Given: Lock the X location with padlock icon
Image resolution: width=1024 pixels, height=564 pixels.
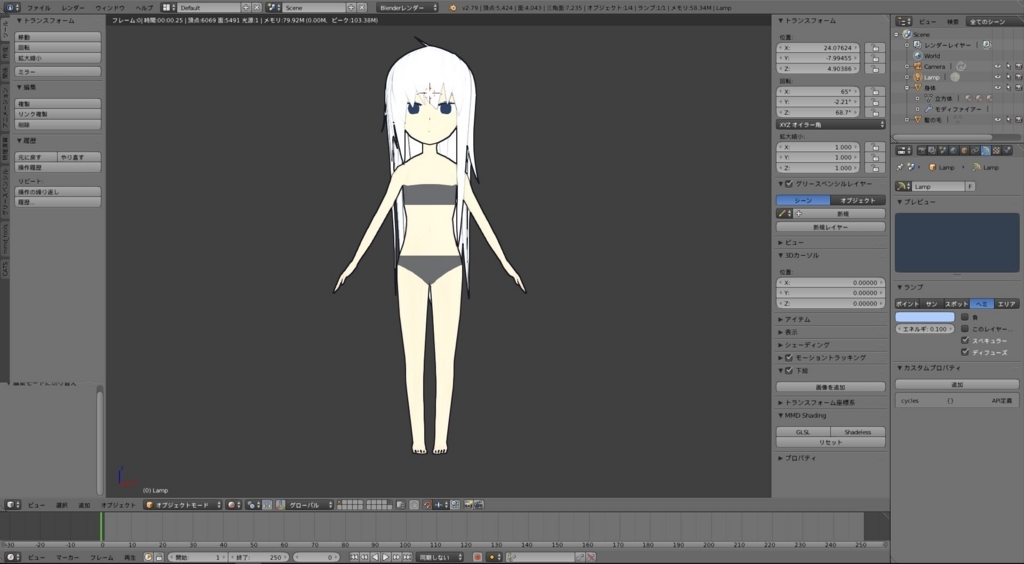Looking at the screenshot, I should (x=874, y=47).
